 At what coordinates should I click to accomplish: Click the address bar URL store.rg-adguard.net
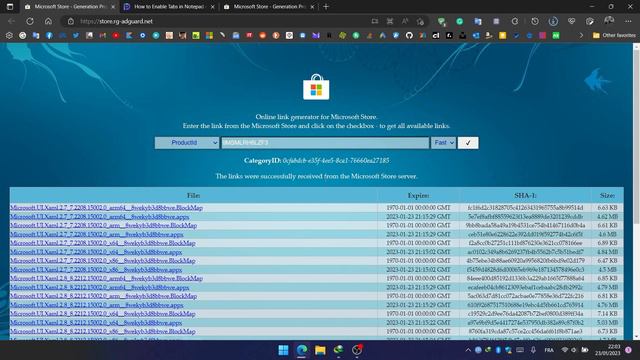click(116, 21)
